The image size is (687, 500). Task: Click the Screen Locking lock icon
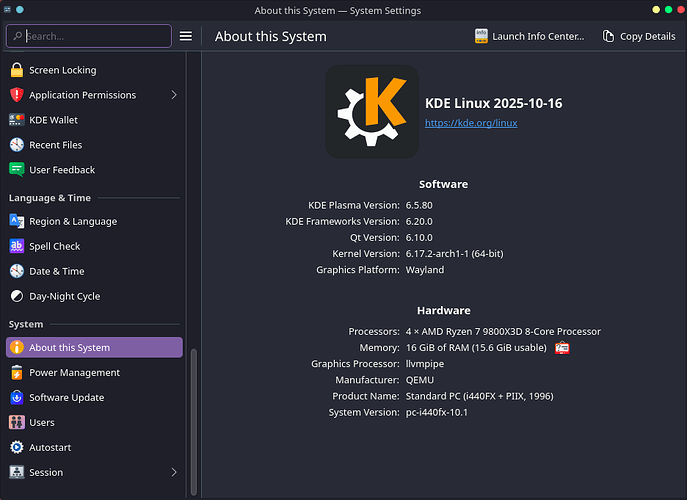[16, 70]
